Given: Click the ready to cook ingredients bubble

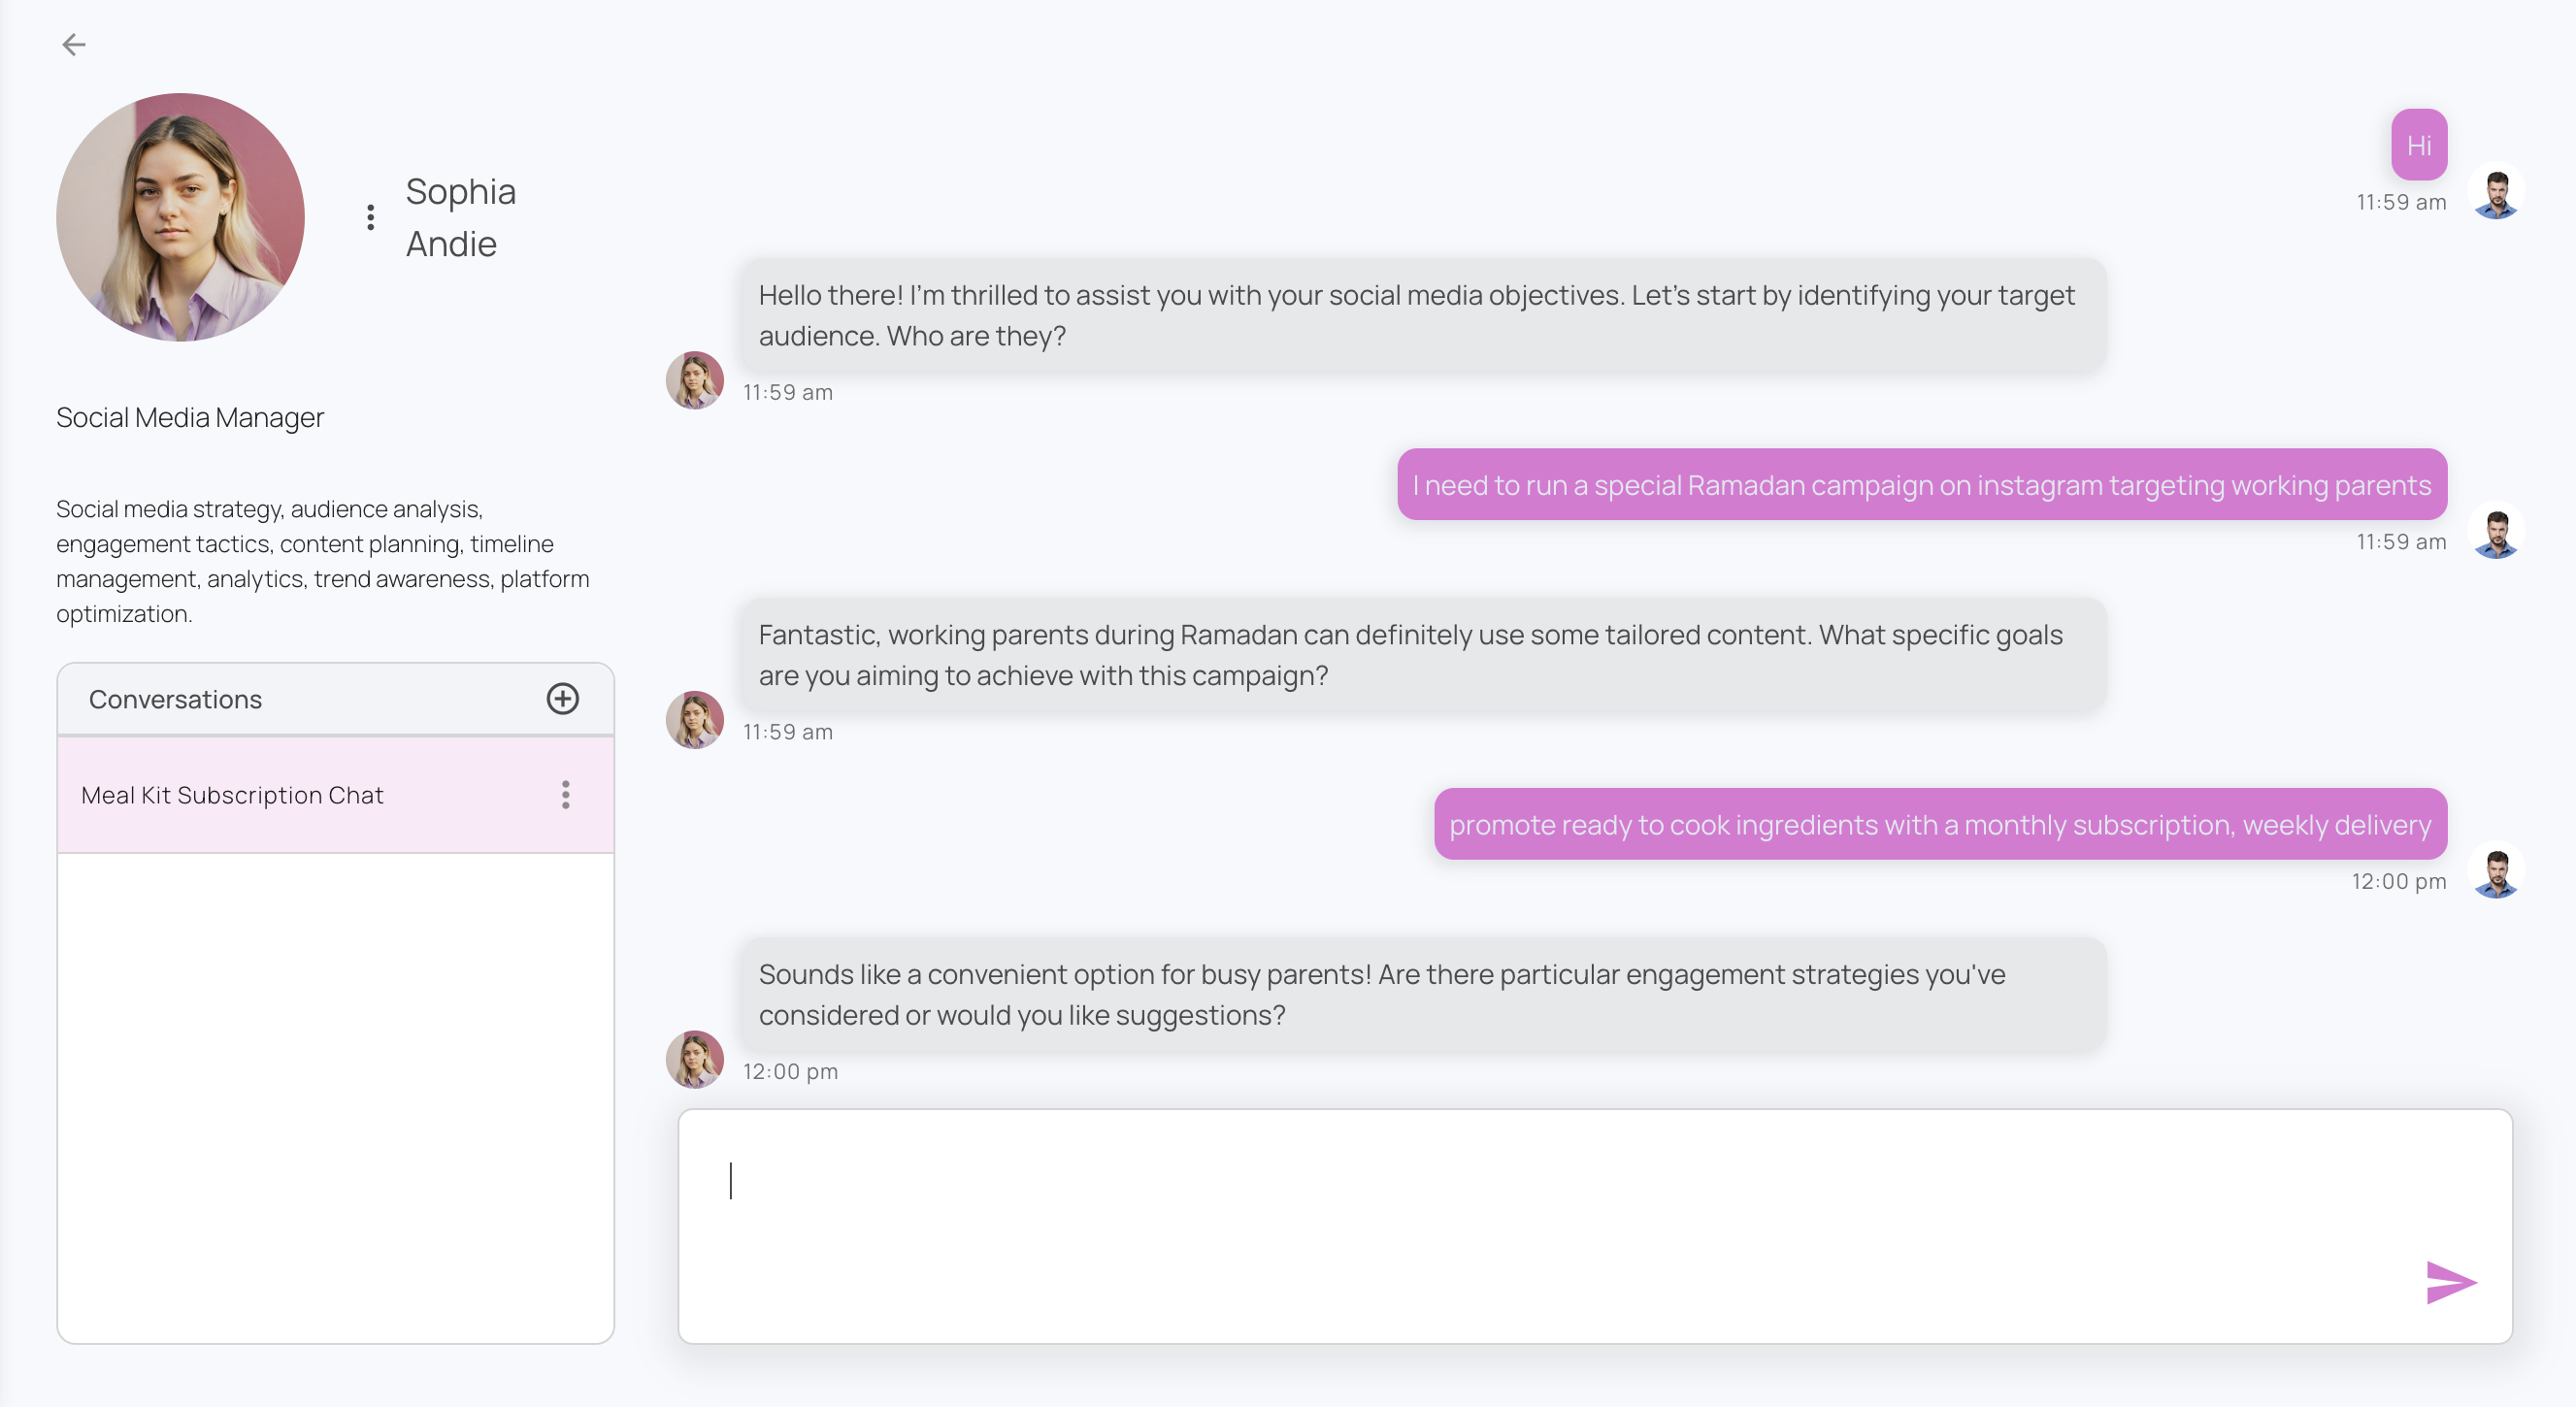Looking at the screenshot, I should 1940,825.
